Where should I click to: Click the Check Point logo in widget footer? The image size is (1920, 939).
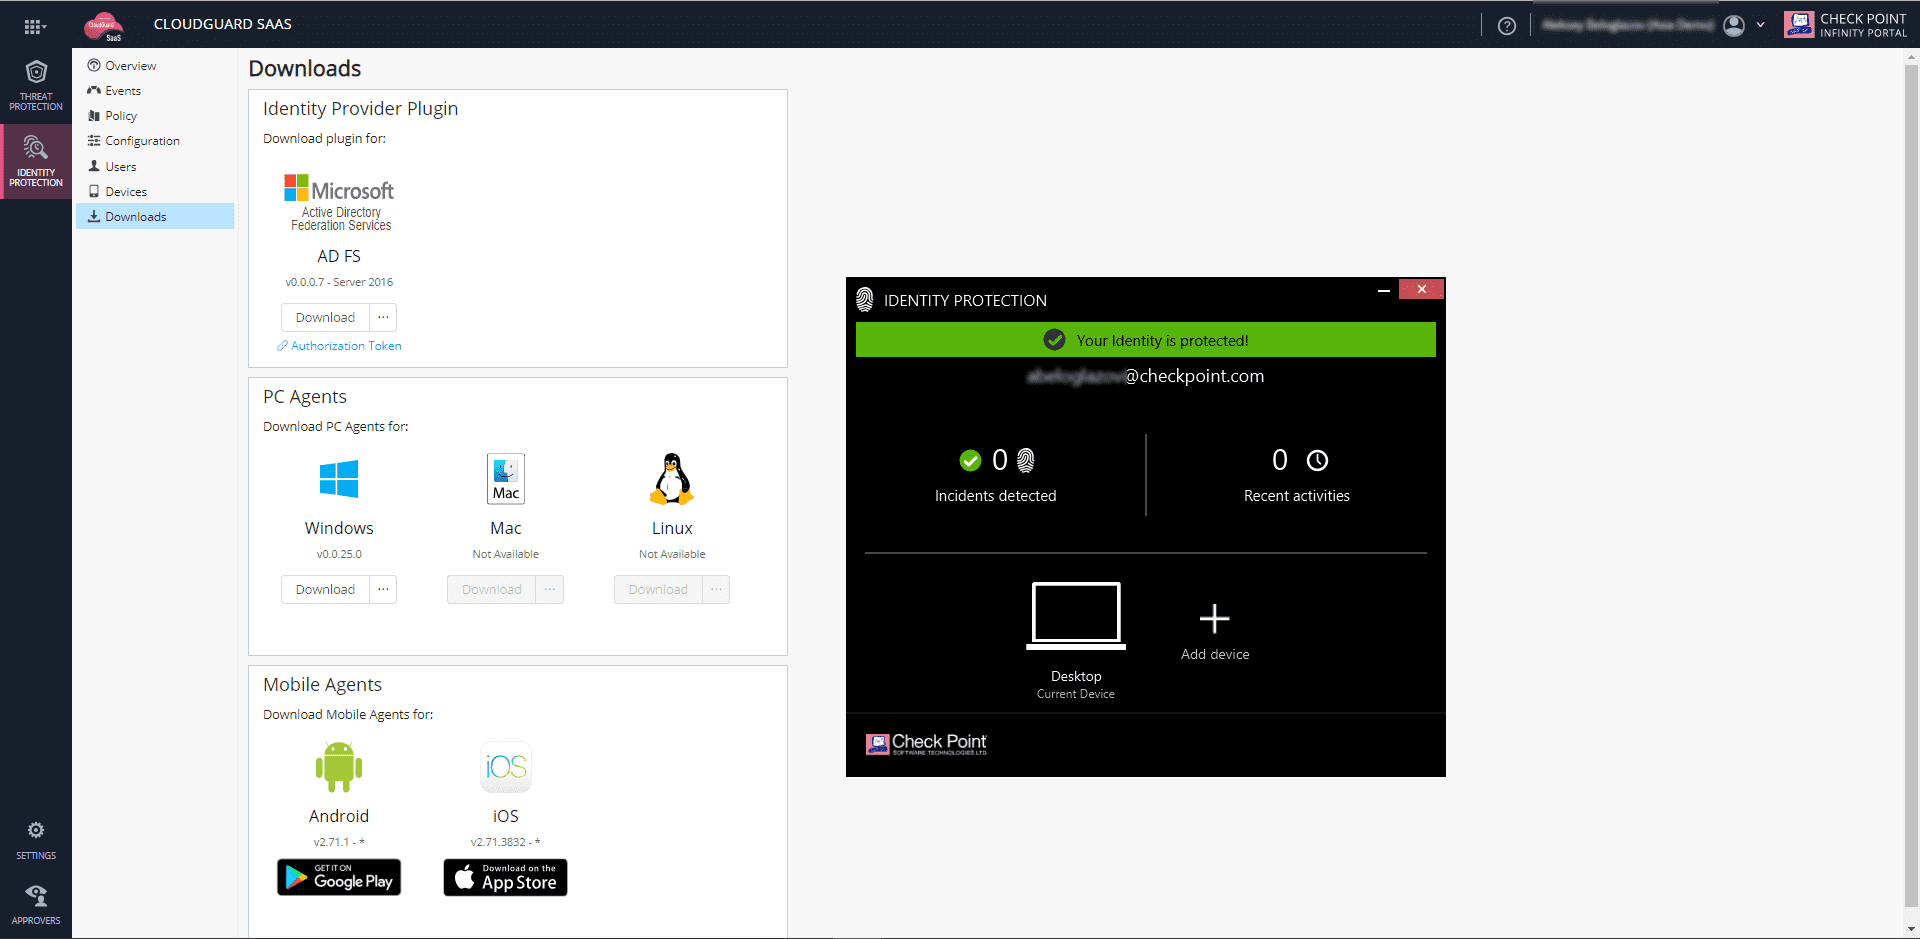click(x=927, y=744)
